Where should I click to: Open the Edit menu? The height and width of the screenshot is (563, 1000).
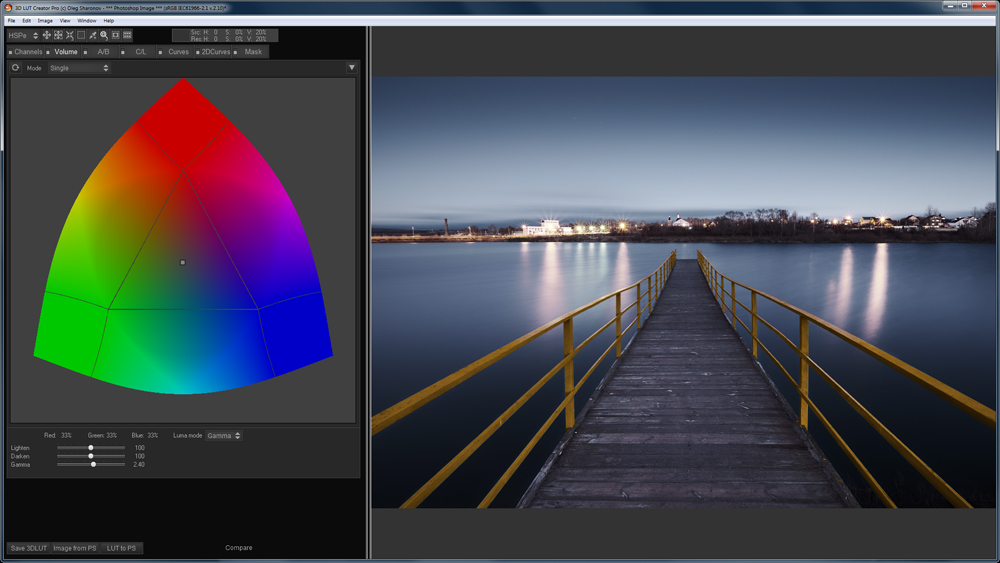click(27, 20)
